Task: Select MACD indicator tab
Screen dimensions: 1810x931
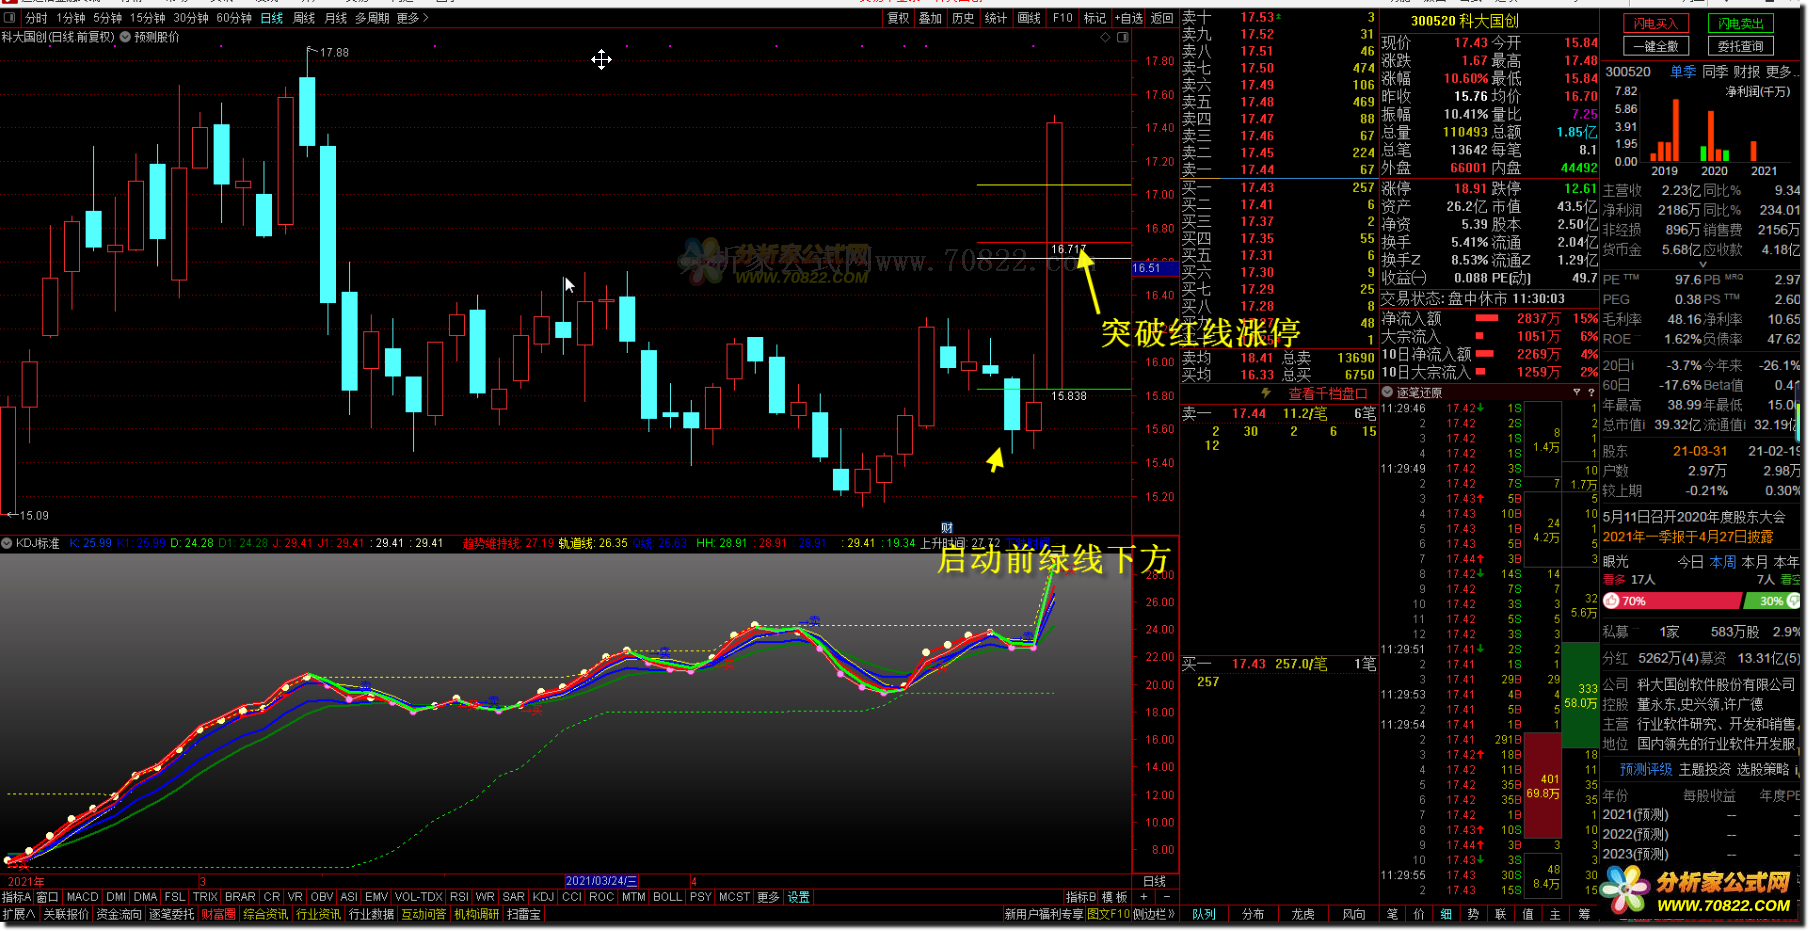Action: (82, 897)
